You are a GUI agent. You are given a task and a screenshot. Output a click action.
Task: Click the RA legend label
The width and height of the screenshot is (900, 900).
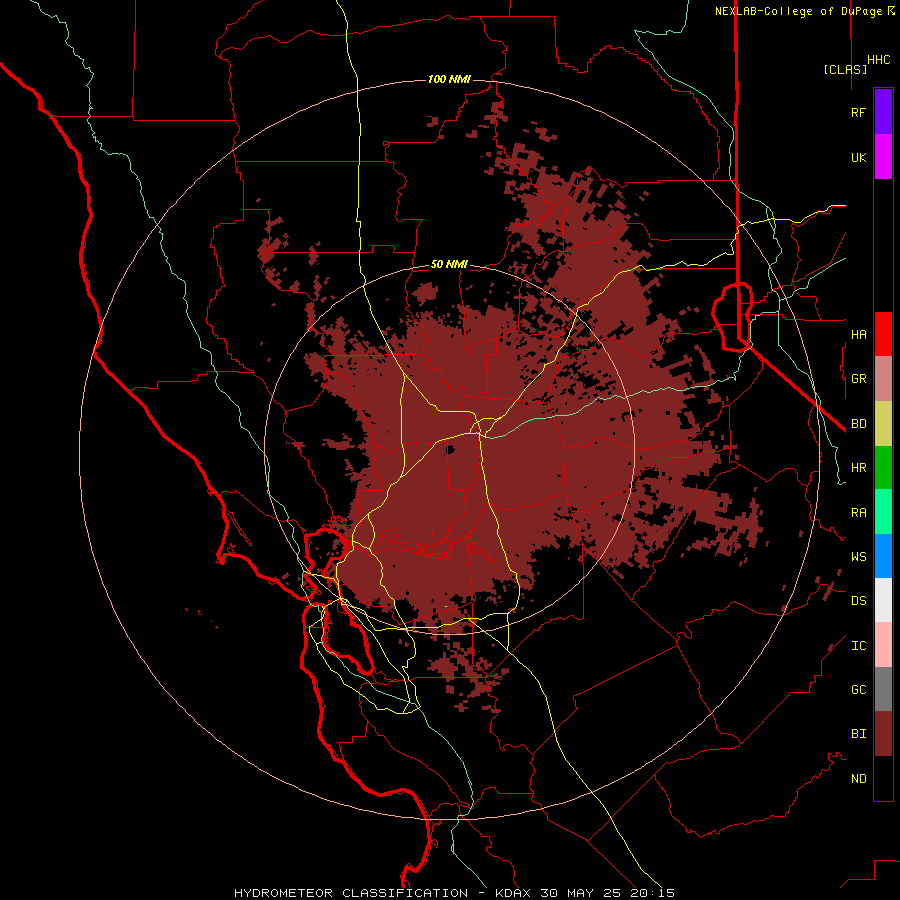click(858, 513)
